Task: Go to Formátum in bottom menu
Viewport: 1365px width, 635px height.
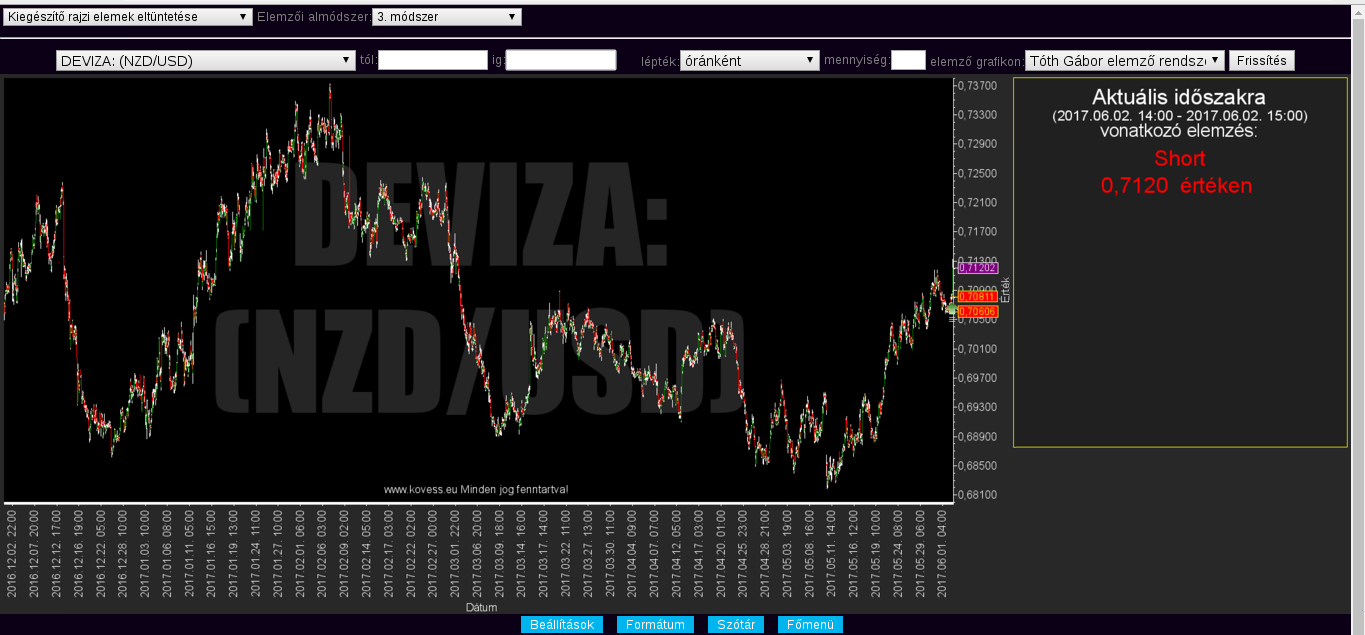Action: (655, 625)
